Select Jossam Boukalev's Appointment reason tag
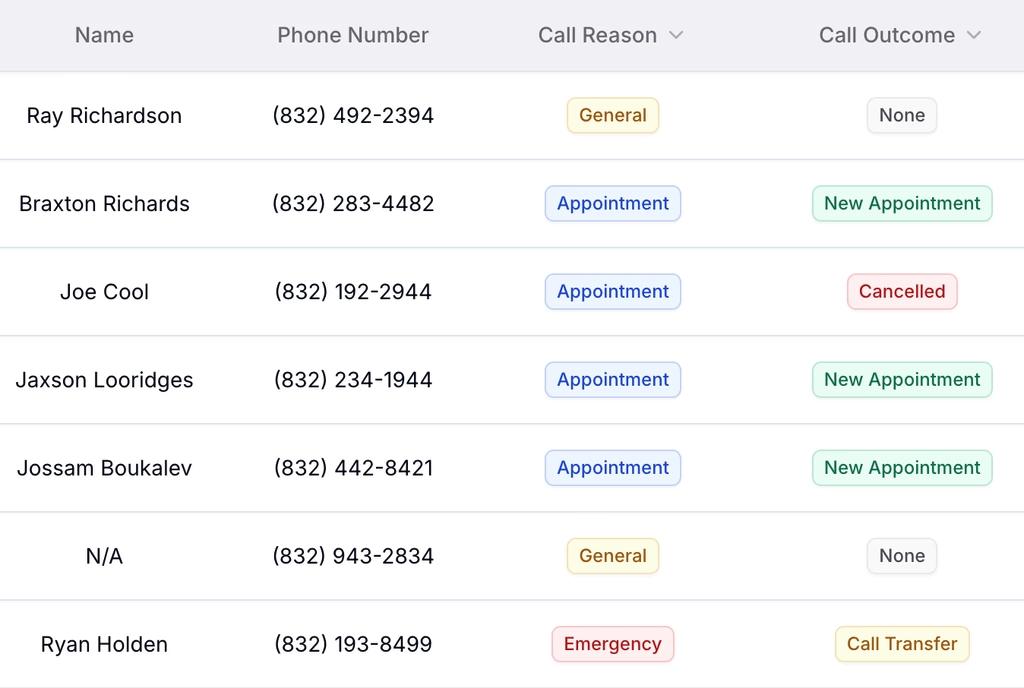Screen dimensions: 1024x688 (x=613, y=468)
